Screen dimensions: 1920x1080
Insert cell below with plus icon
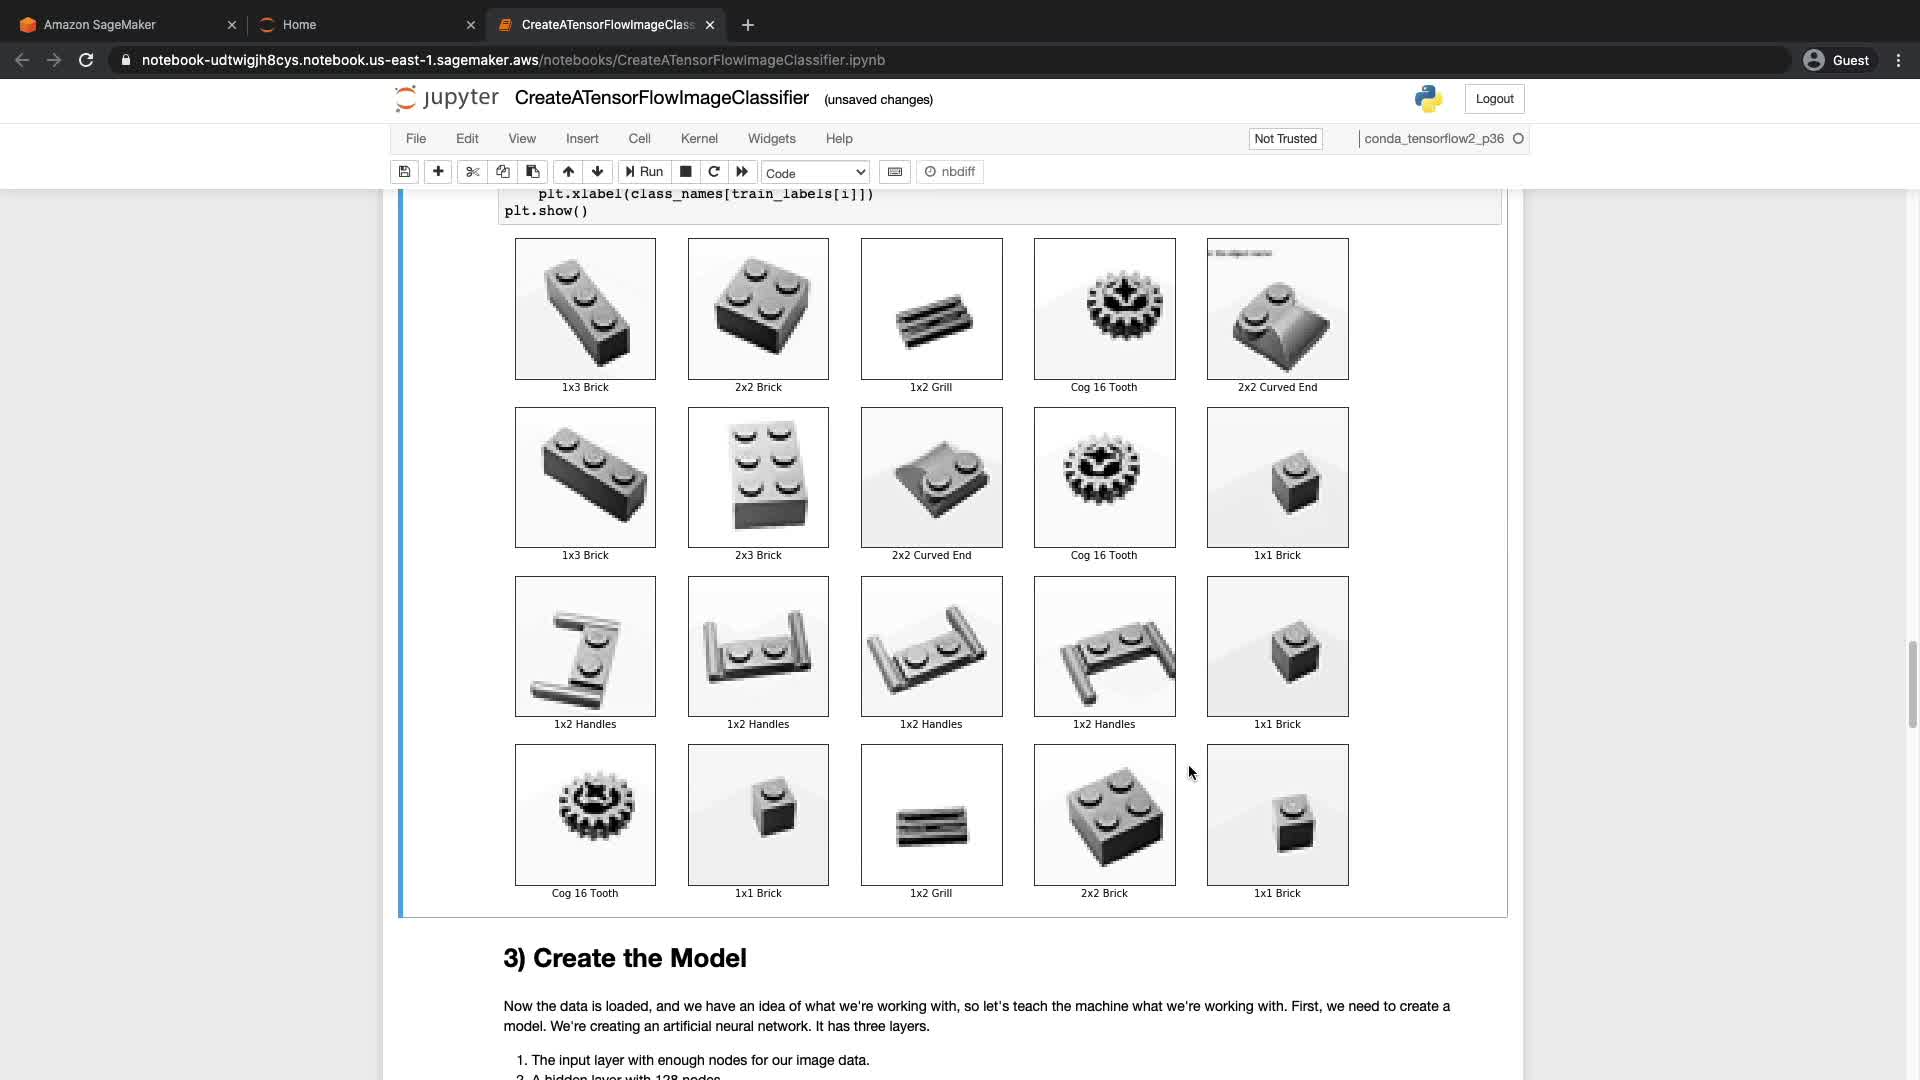pos(438,172)
